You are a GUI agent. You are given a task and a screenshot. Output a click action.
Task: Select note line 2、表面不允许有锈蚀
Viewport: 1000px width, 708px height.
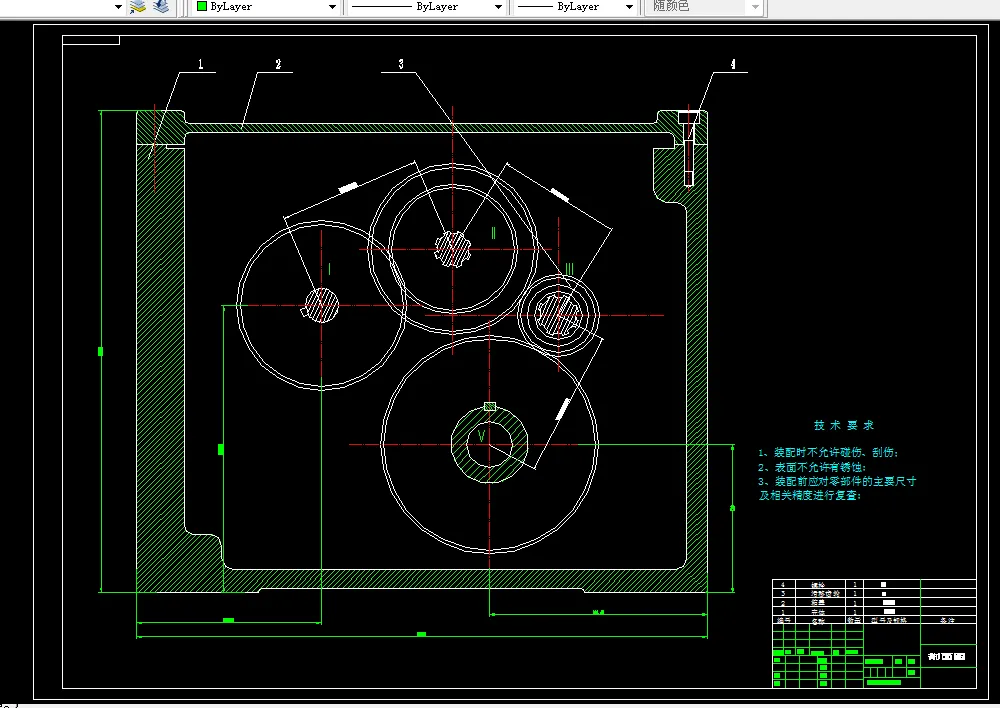click(x=811, y=467)
